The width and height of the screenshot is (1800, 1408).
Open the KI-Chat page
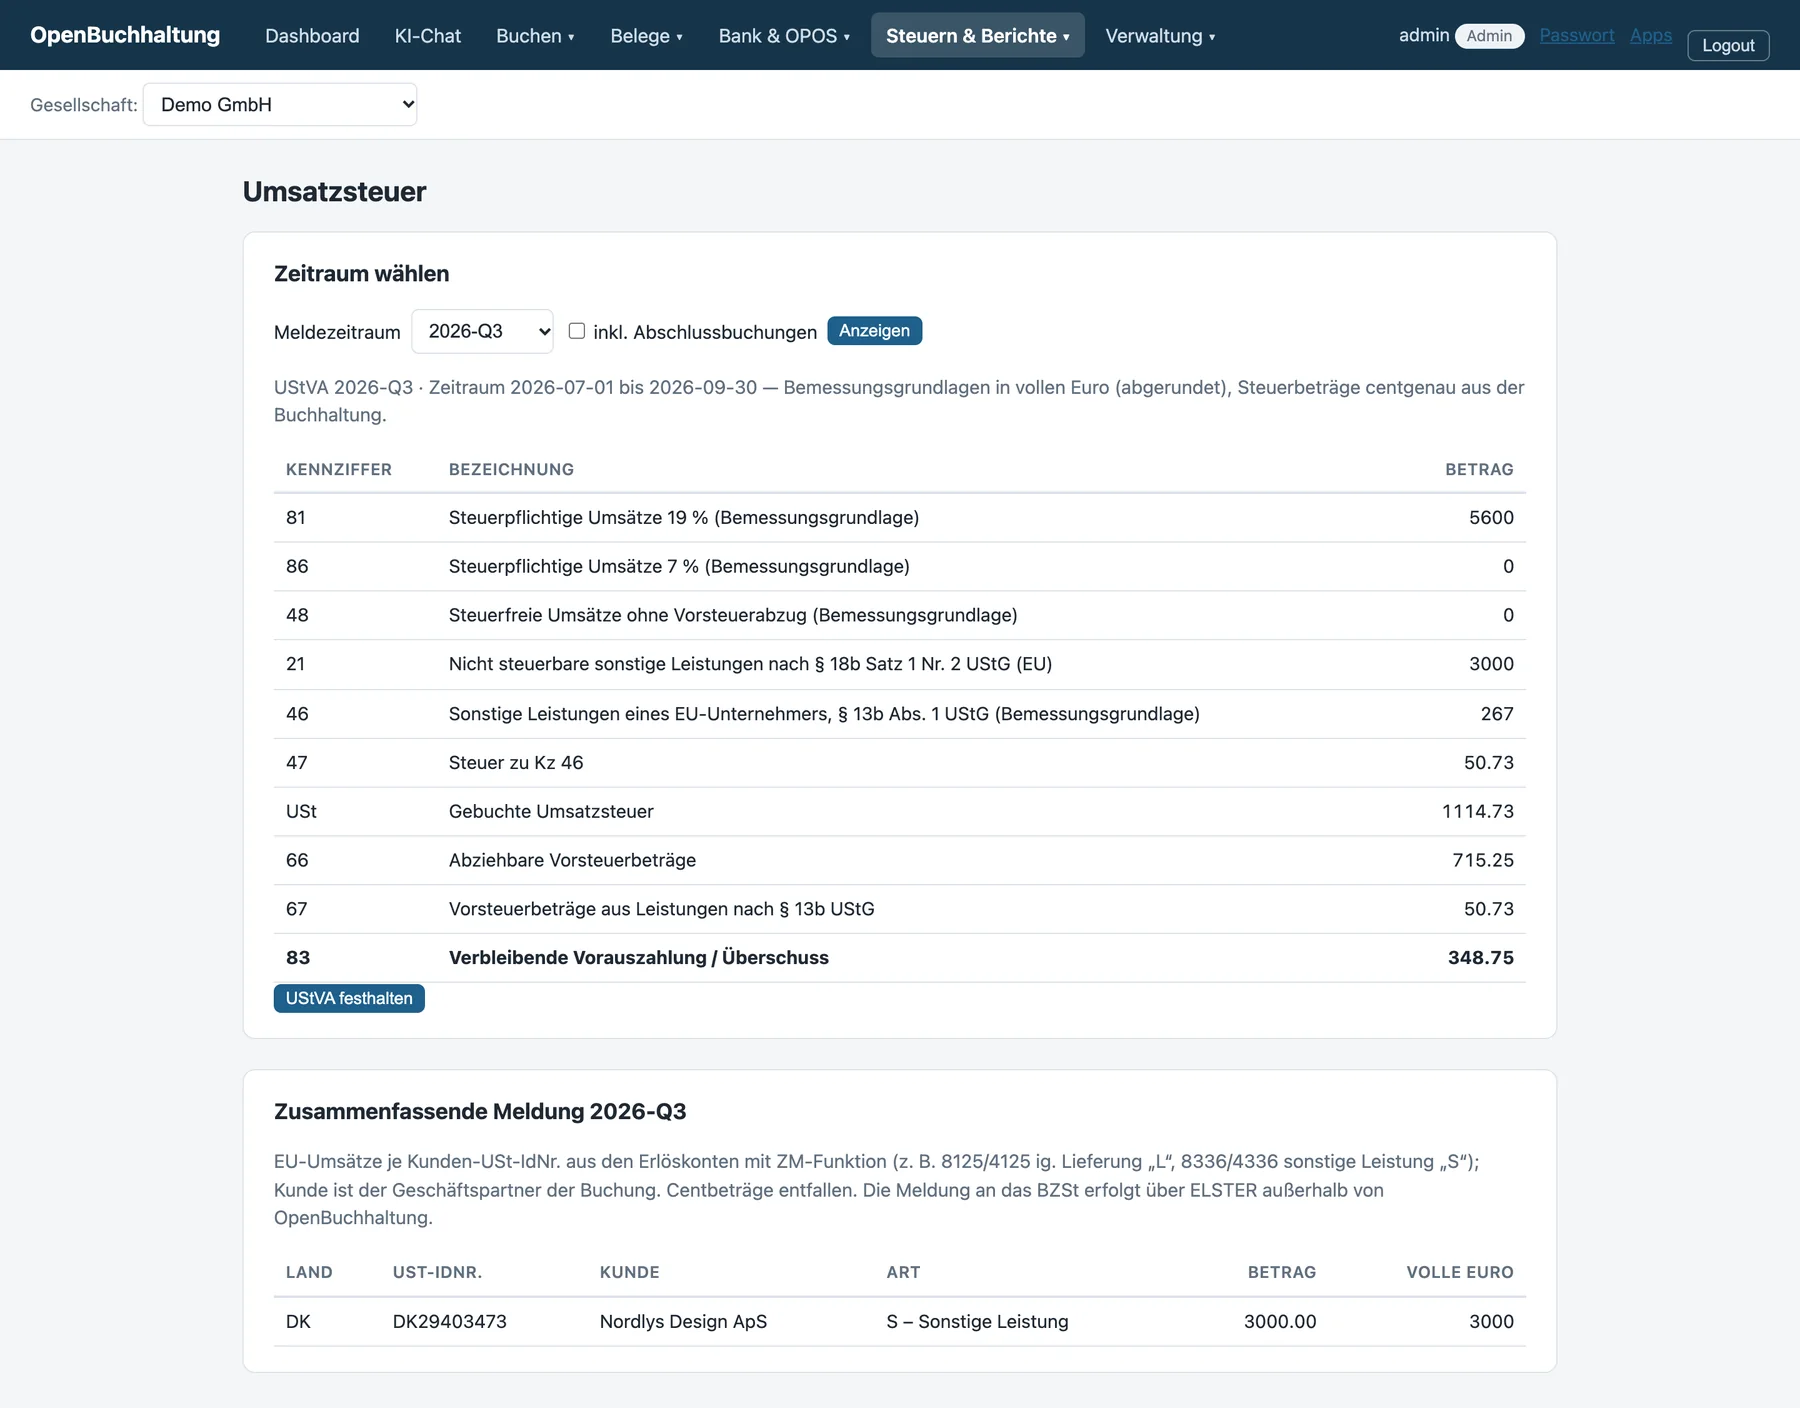(x=428, y=36)
